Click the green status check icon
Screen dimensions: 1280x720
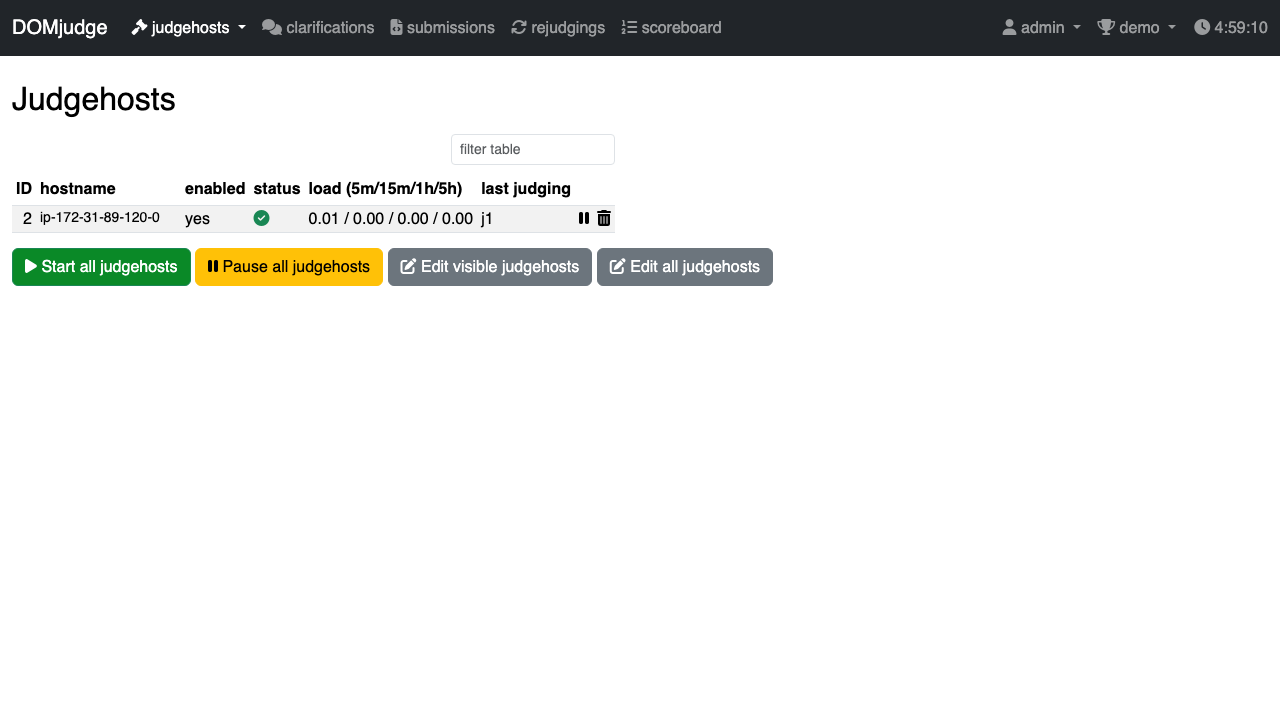pyautogui.click(x=261, y=218)
